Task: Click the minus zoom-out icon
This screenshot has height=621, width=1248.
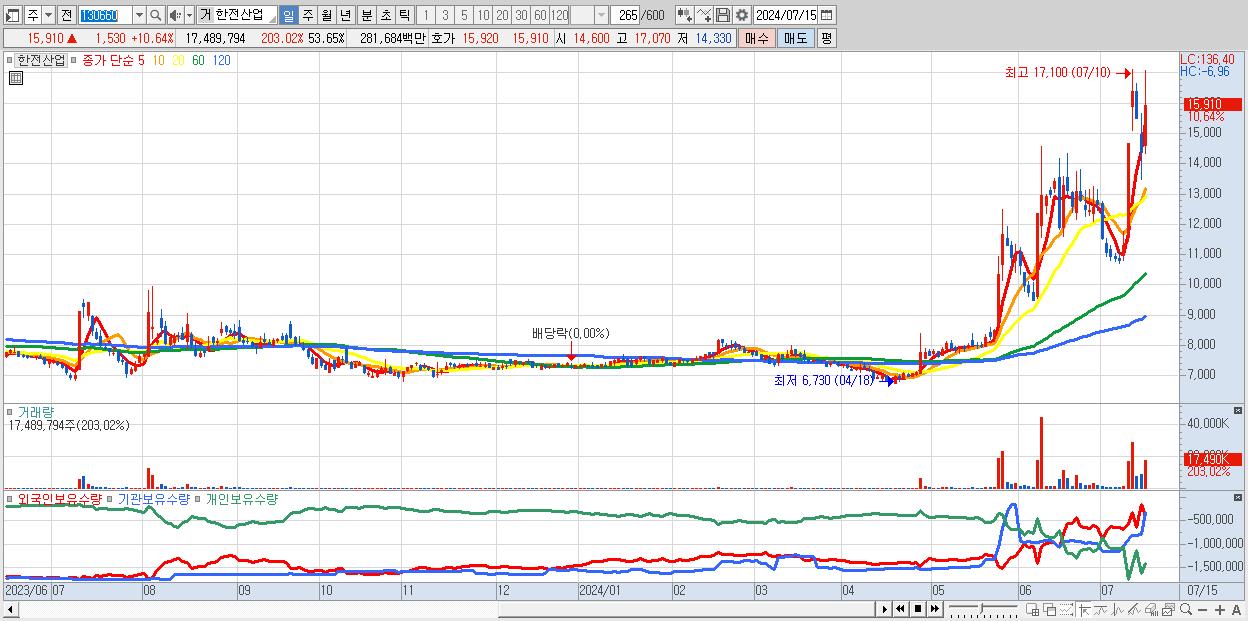Action: [x=1202, y=609]
